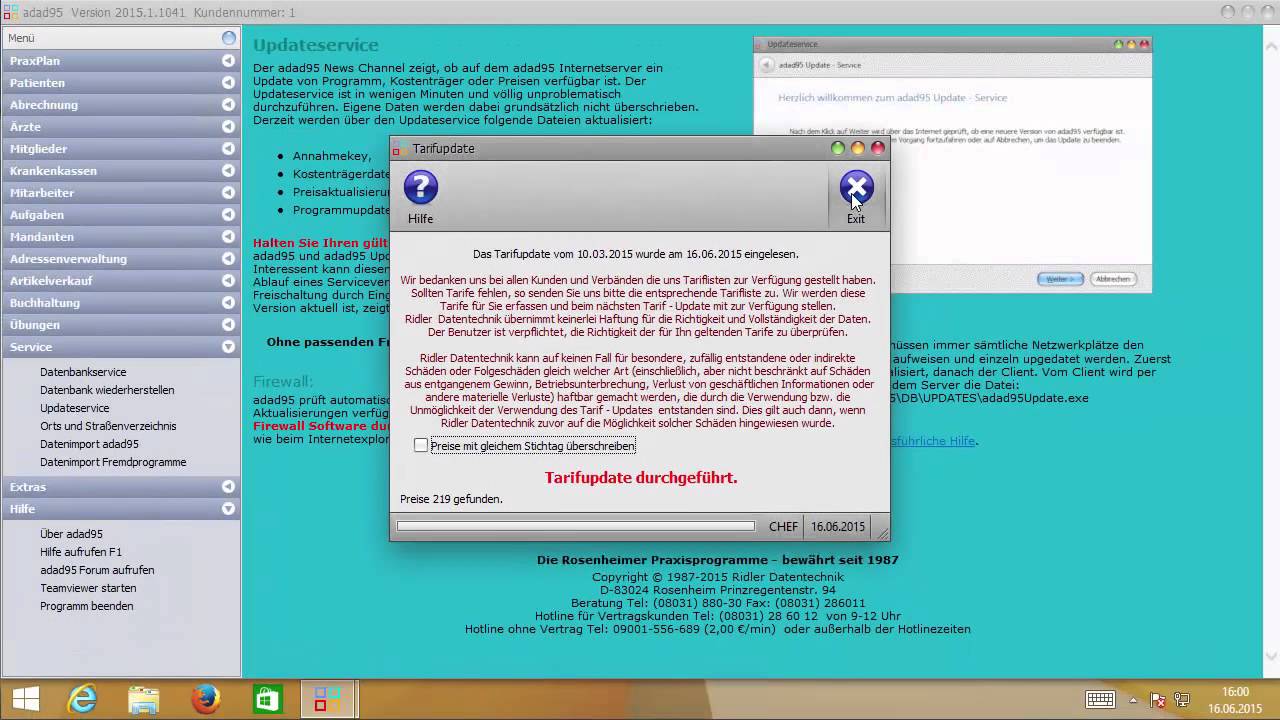Click the Tarifupdate progress bar
Screen dimensions: 1280x720
click(x=575, y=526)
